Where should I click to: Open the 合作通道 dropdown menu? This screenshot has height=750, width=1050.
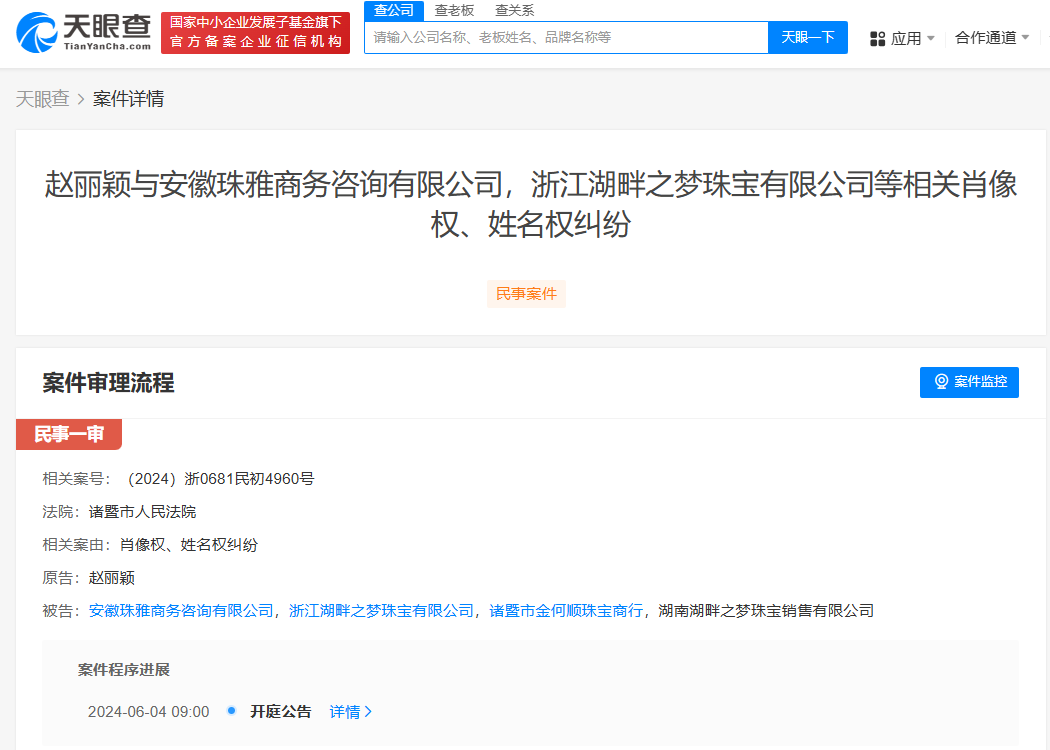point(990,37)
